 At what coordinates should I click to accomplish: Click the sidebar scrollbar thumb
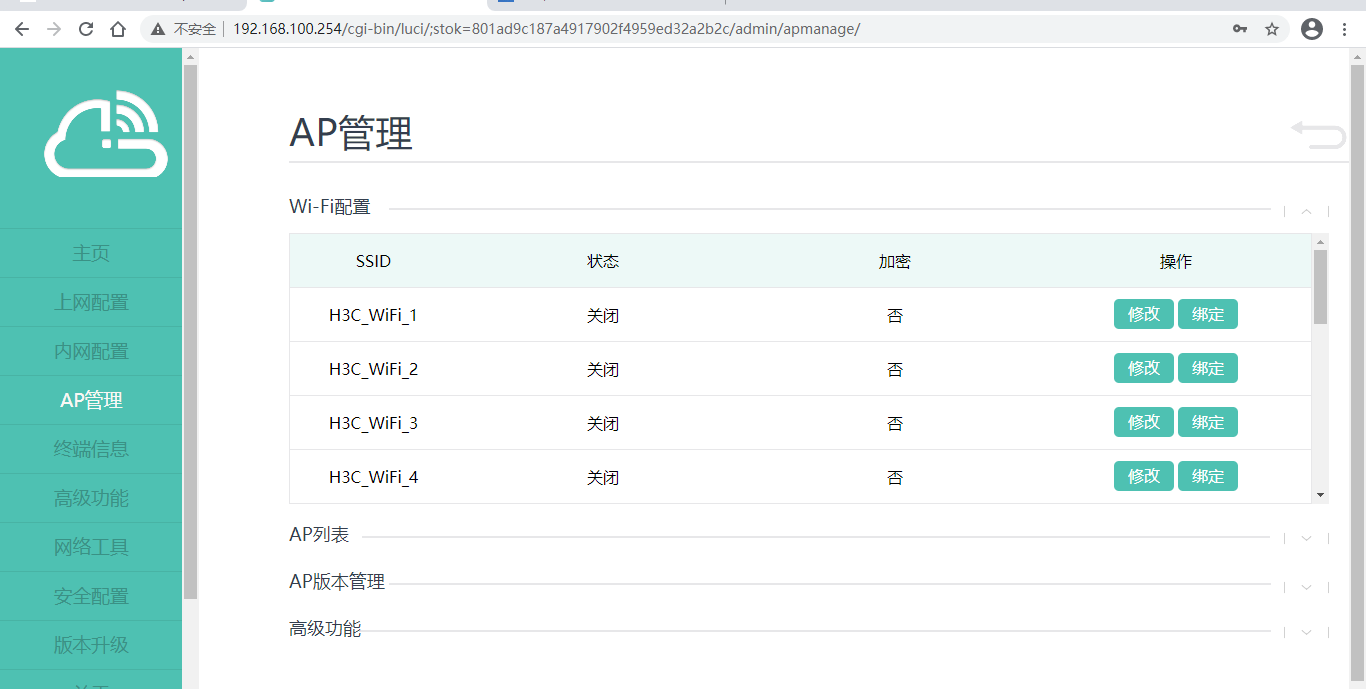coord(190,332)
